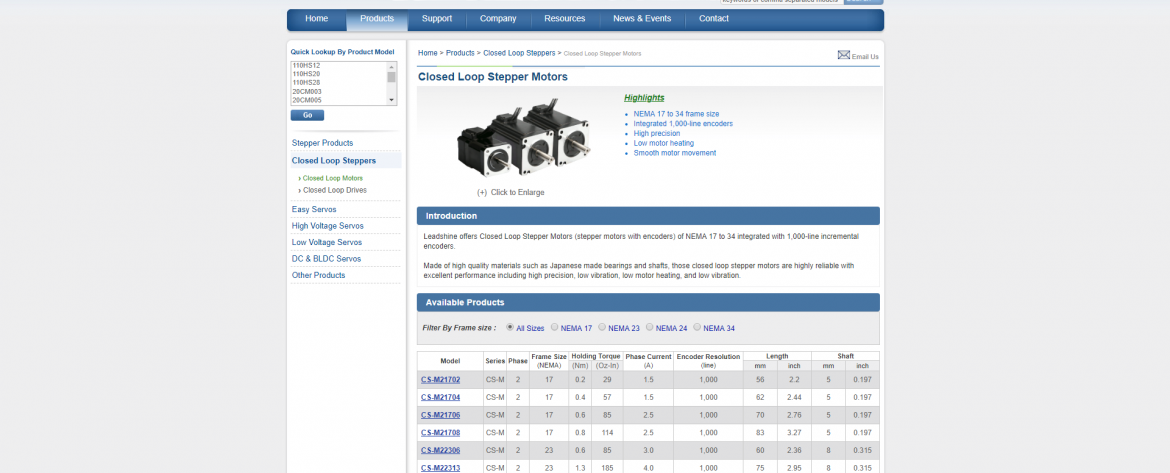This screenshot has height=473, width=1170.
Task: Click the Products breadcrumb link
Action: (460, 53)
